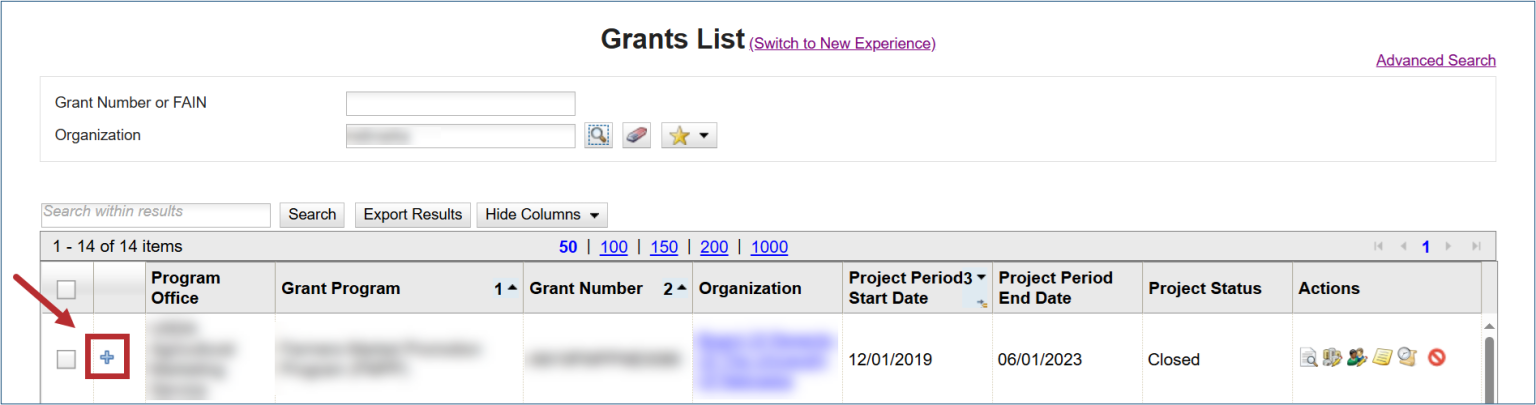Open the star favorites dropdown
The width and height of the screenshot is (1536, 405).
pyautogui.click(x=689, y=135)
